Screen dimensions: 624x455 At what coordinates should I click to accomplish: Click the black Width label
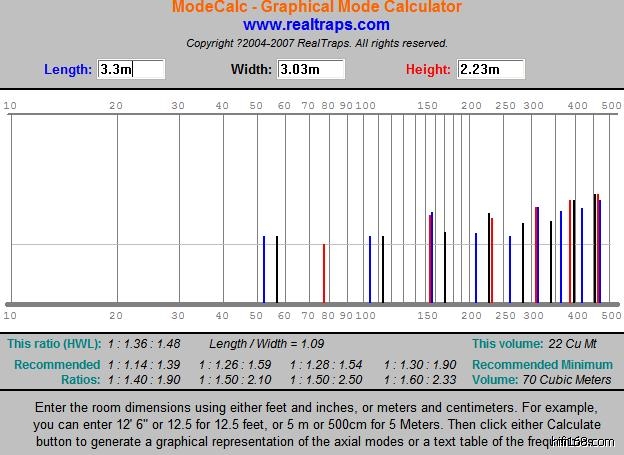coord(250,70)
